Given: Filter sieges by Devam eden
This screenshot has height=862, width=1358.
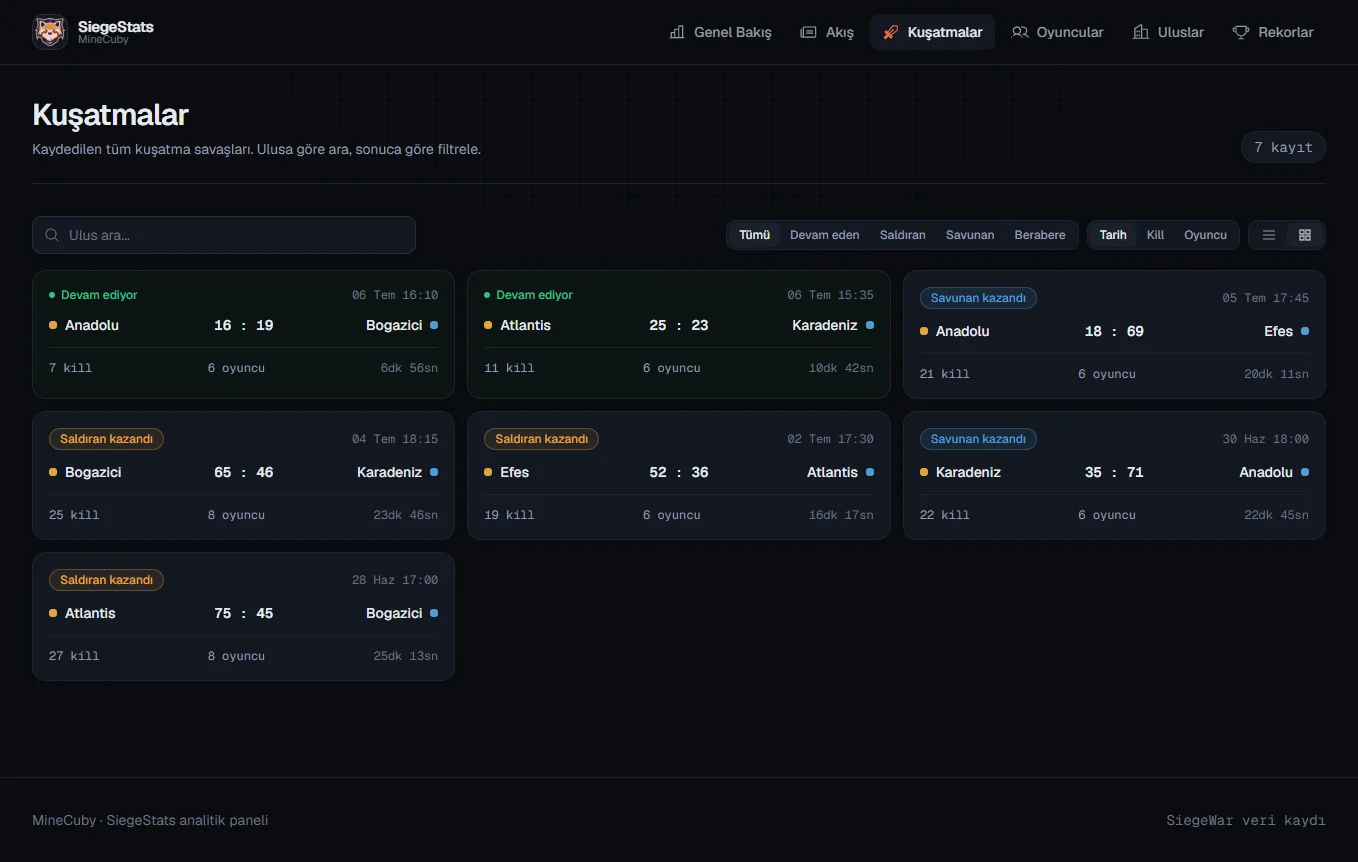Looking at the screenshot, I should 825,235.
